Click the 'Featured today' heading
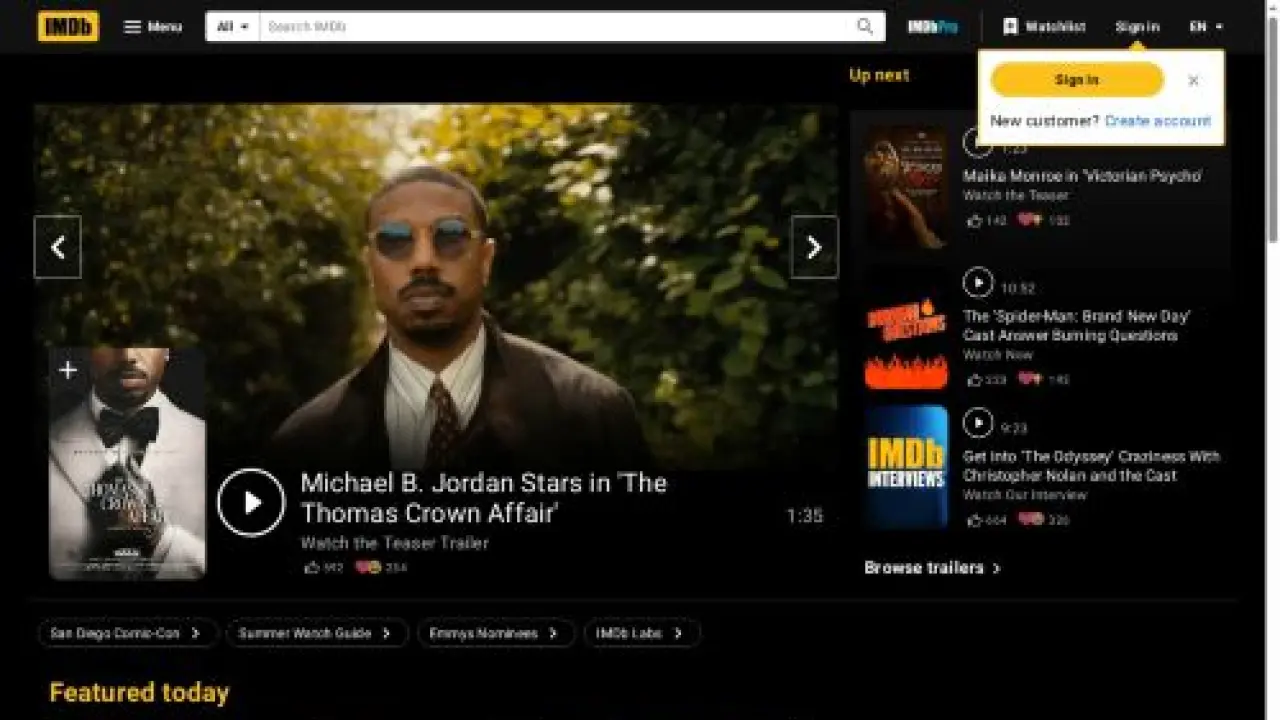Viewport: 1280px width, 720px height. coord(139,692)
